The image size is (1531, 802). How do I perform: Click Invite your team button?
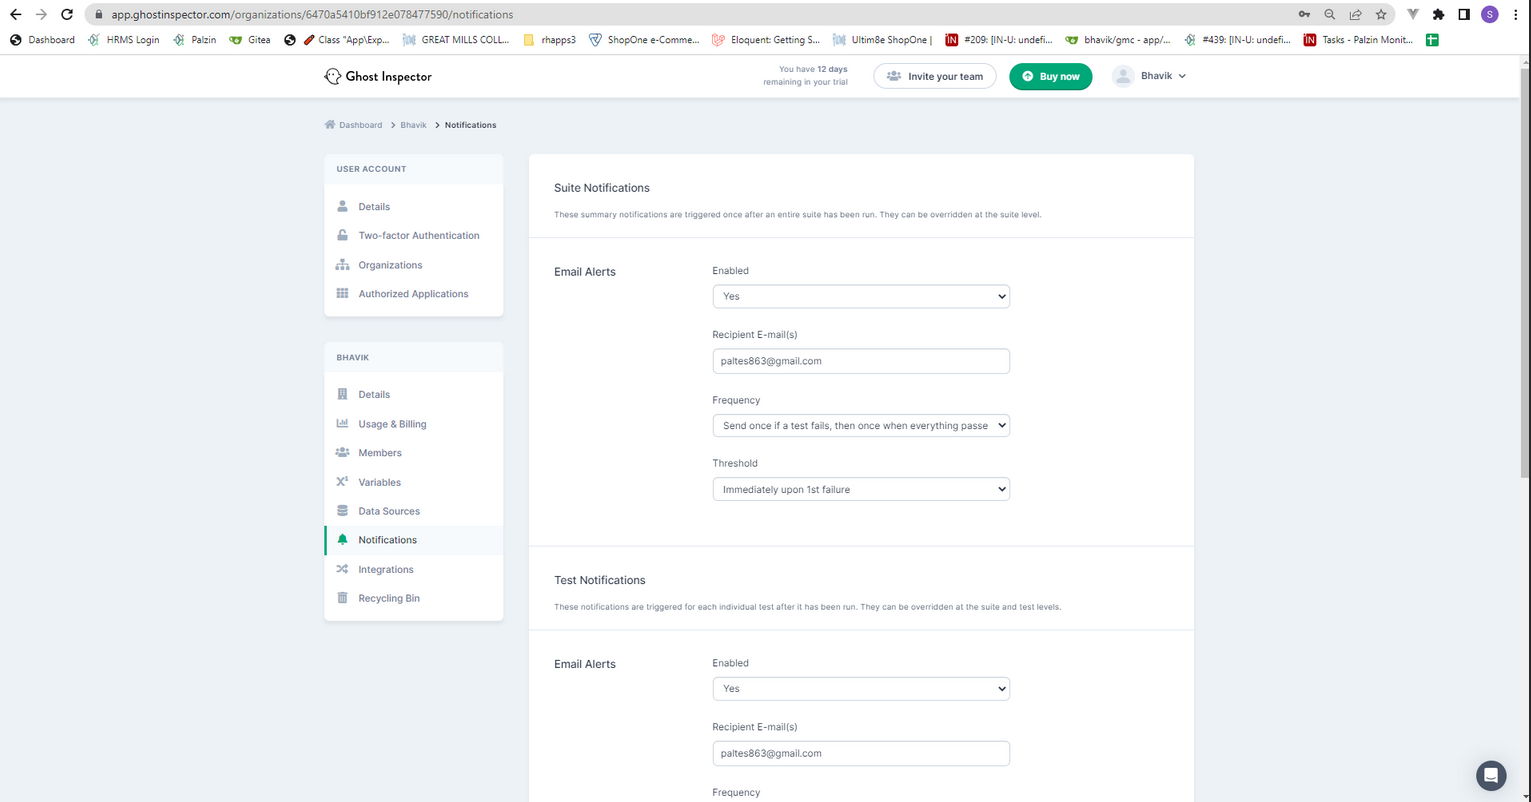(x=935, y=76)
